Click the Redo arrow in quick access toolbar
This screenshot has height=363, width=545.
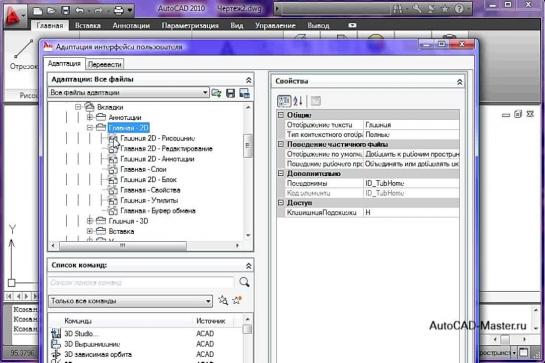click(x=99, y=11)
